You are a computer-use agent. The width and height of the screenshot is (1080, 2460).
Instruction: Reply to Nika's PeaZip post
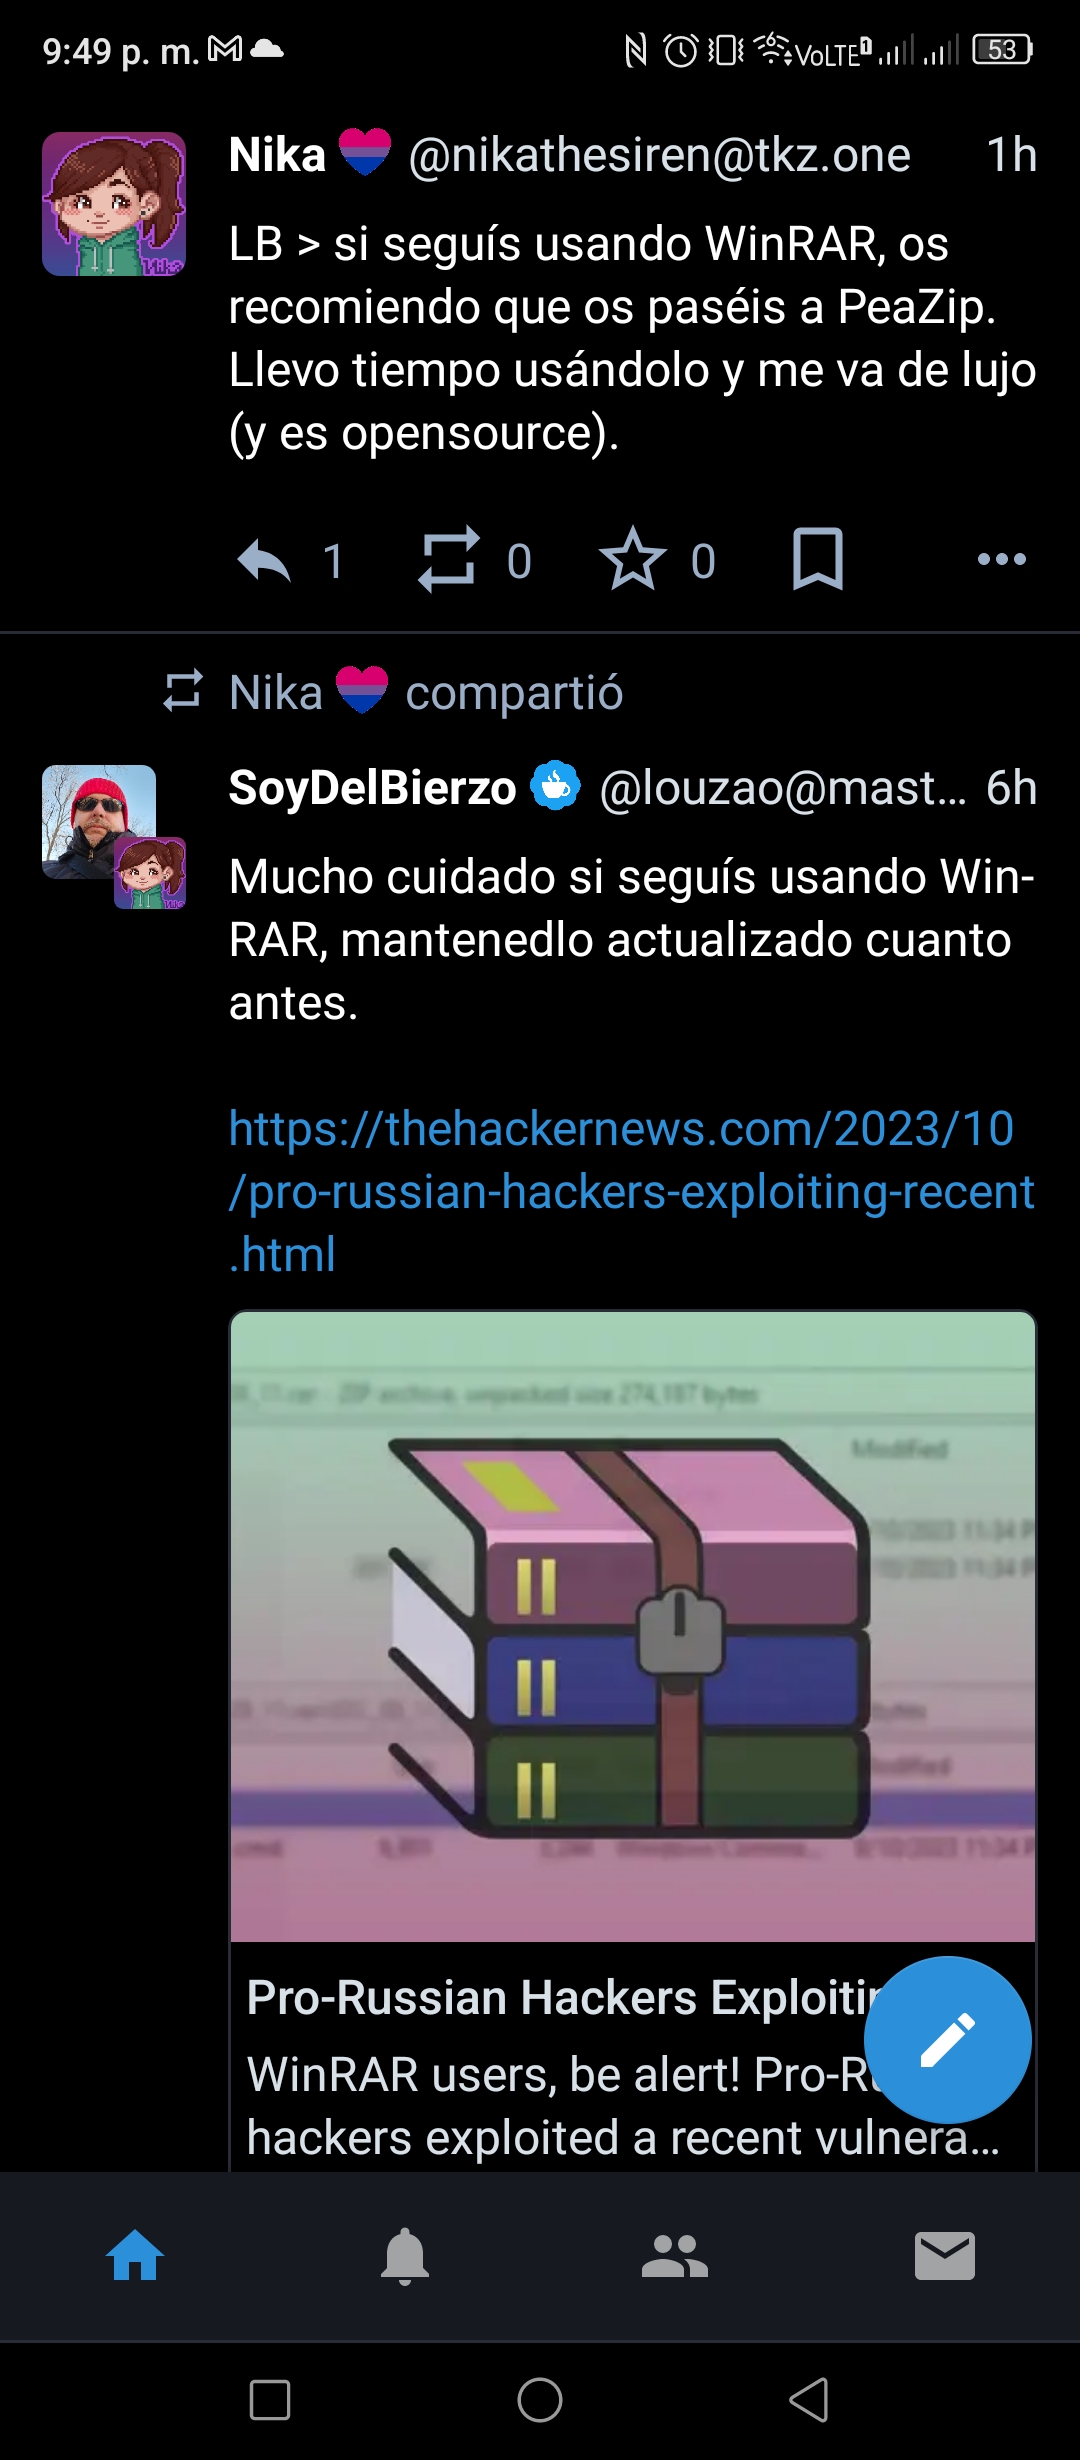[264, 560]
